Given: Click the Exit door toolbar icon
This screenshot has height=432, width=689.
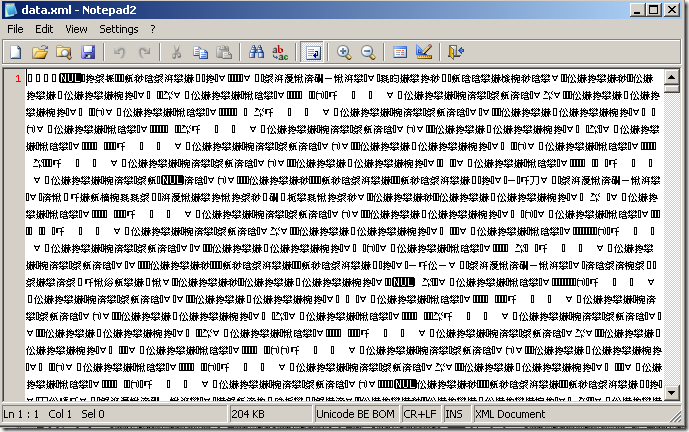Looking at the screenshot, I should point(456,52).
